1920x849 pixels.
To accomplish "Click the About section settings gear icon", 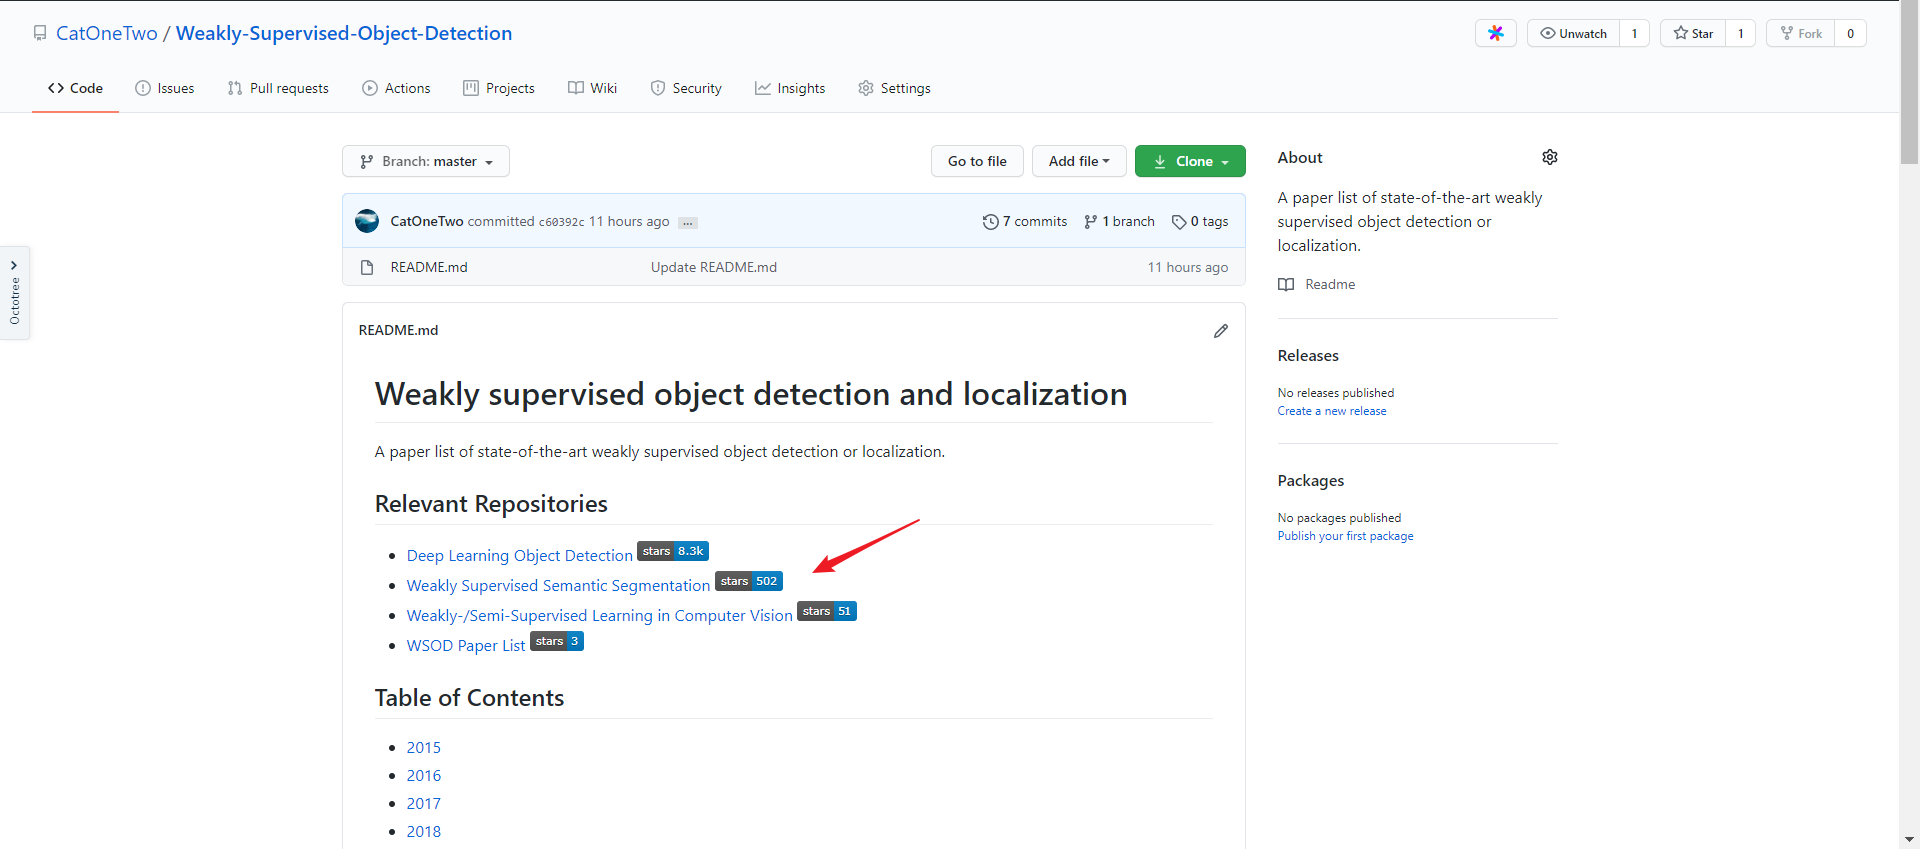I will [x=1549, y=157].
